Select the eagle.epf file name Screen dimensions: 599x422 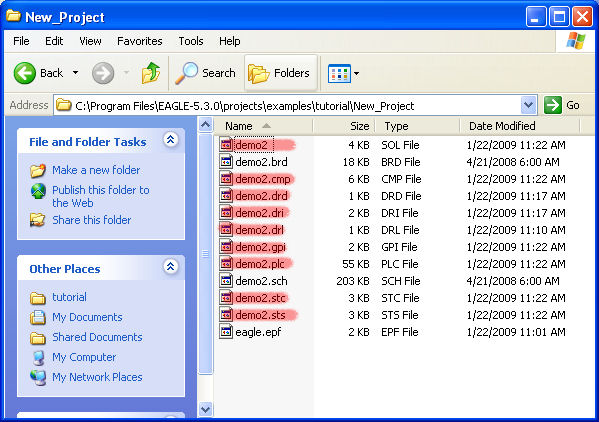coord(258,332)
